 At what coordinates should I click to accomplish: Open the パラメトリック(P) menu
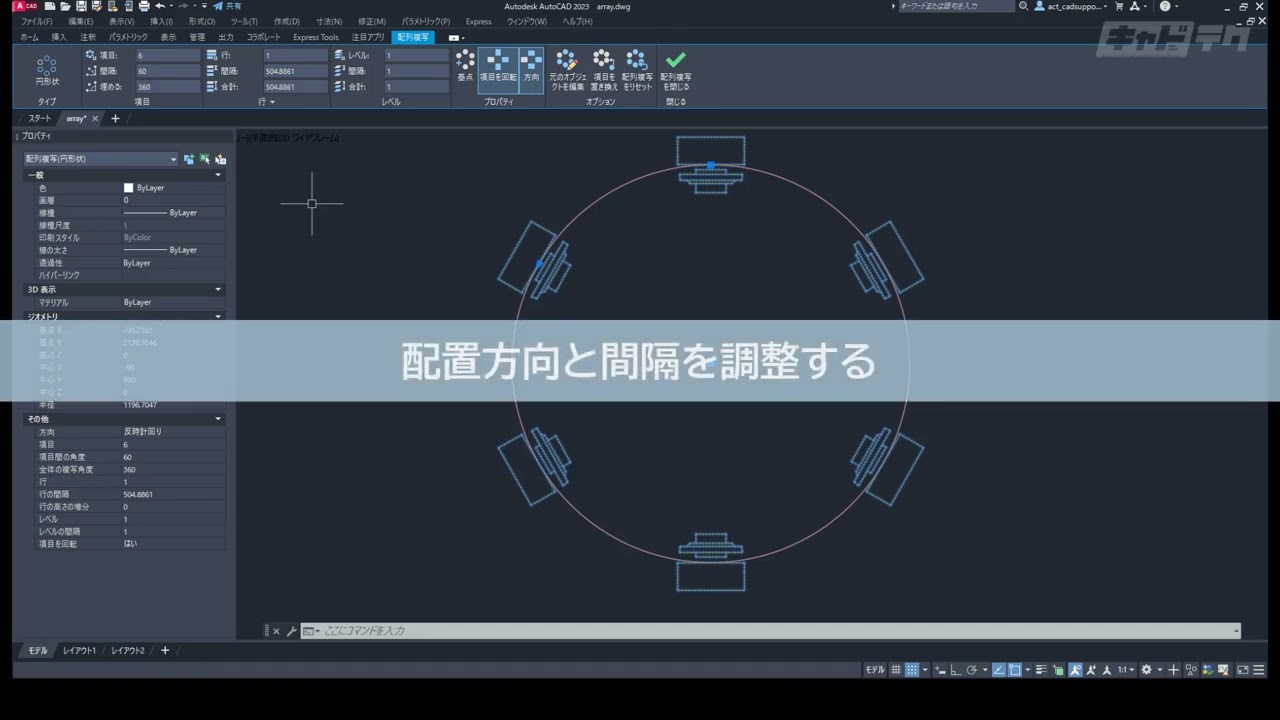point(426,21)
